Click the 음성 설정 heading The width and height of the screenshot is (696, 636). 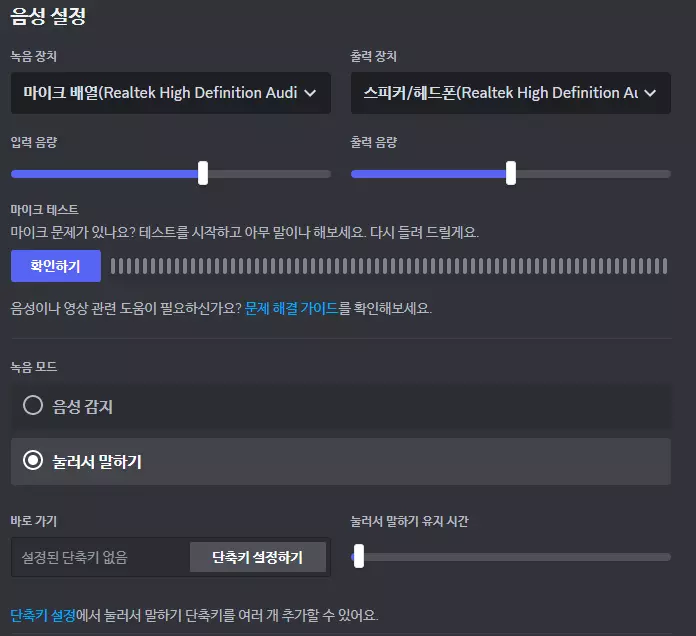[48, 16]
